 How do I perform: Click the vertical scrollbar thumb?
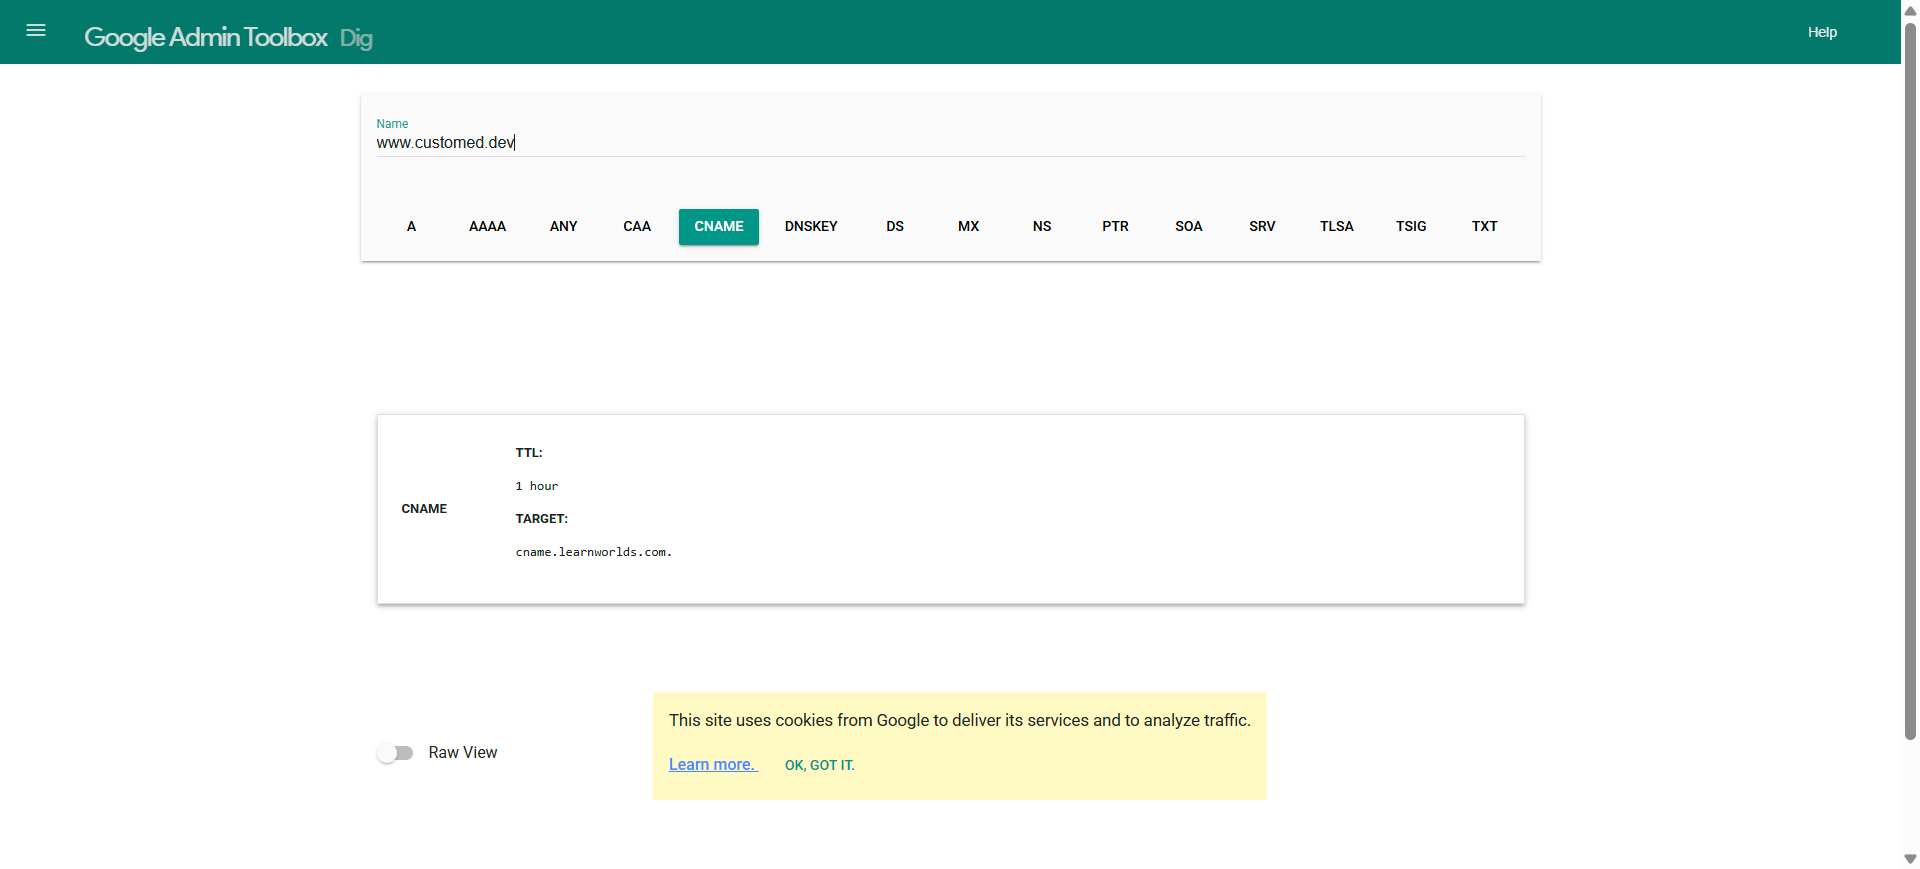(1910, 380)
